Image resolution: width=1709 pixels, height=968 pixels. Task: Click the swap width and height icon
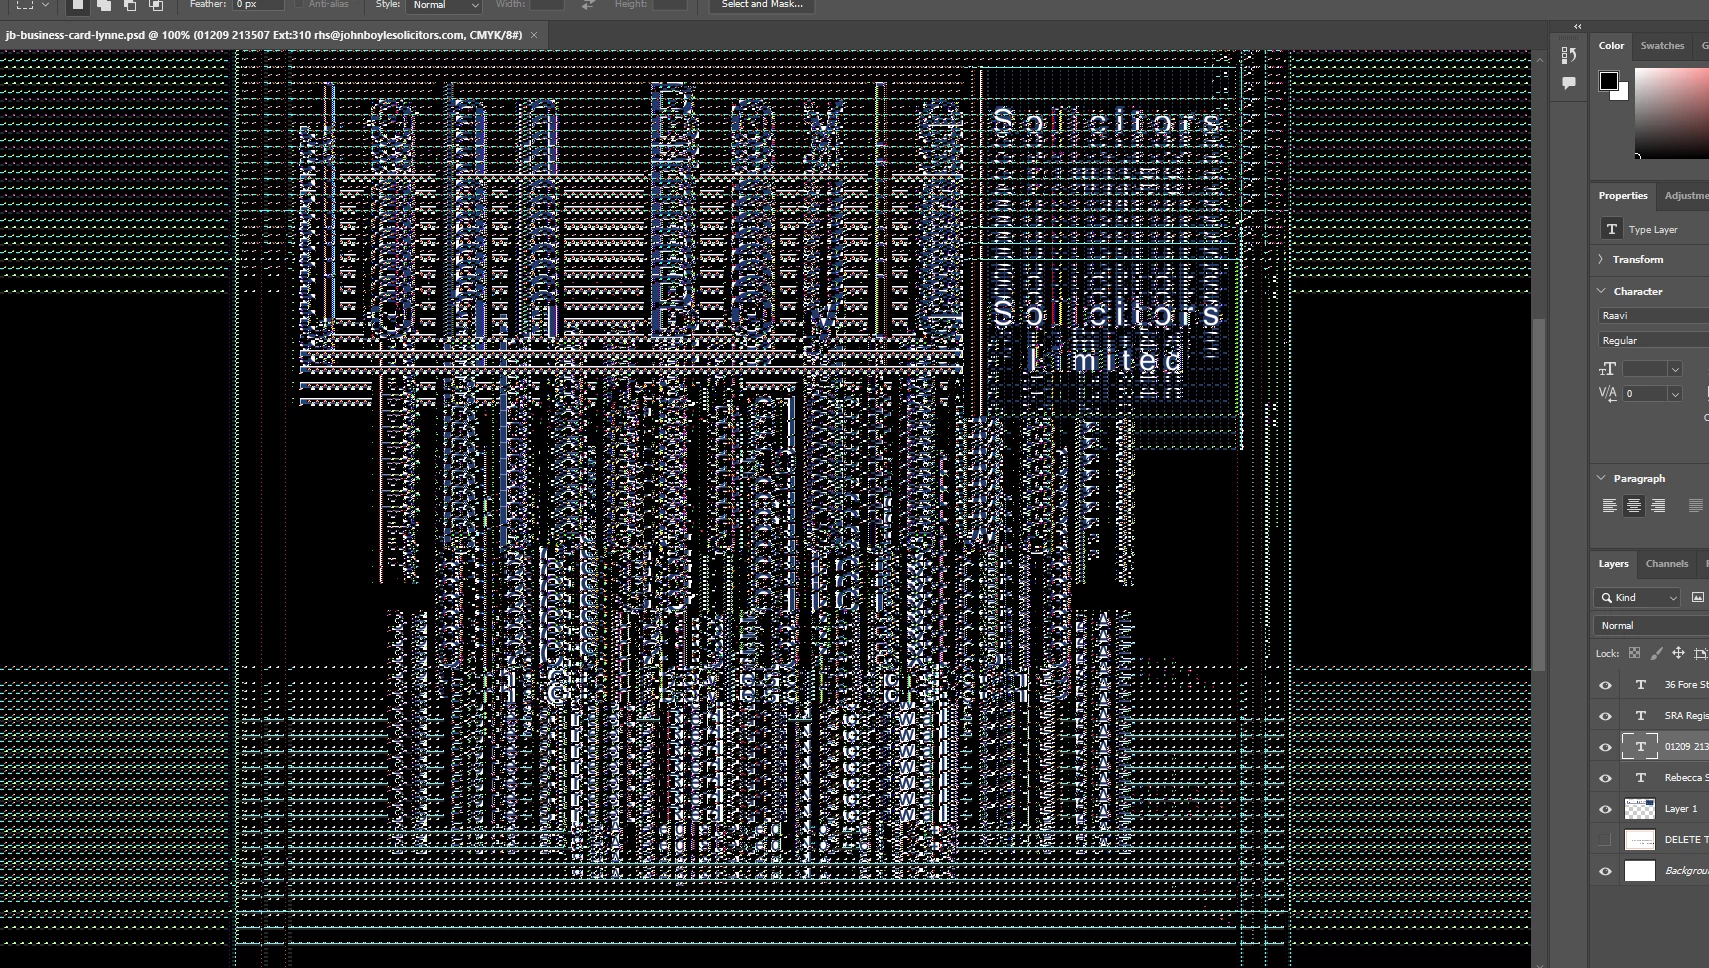(x=588, y=5)
